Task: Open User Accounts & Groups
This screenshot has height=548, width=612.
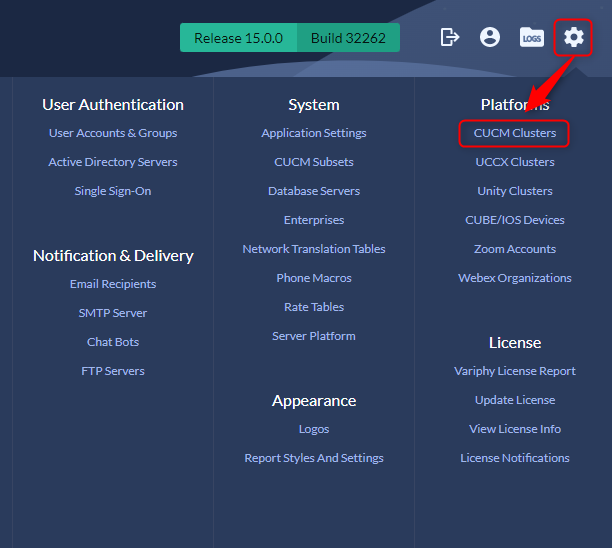Action: (113, 133)
